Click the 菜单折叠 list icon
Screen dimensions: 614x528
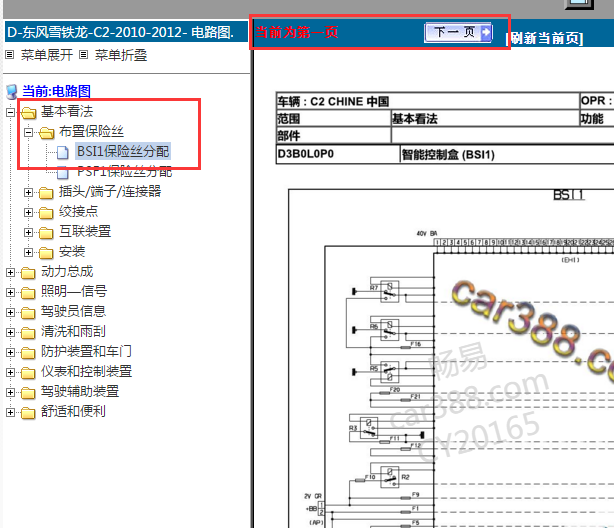coord(83,54)
